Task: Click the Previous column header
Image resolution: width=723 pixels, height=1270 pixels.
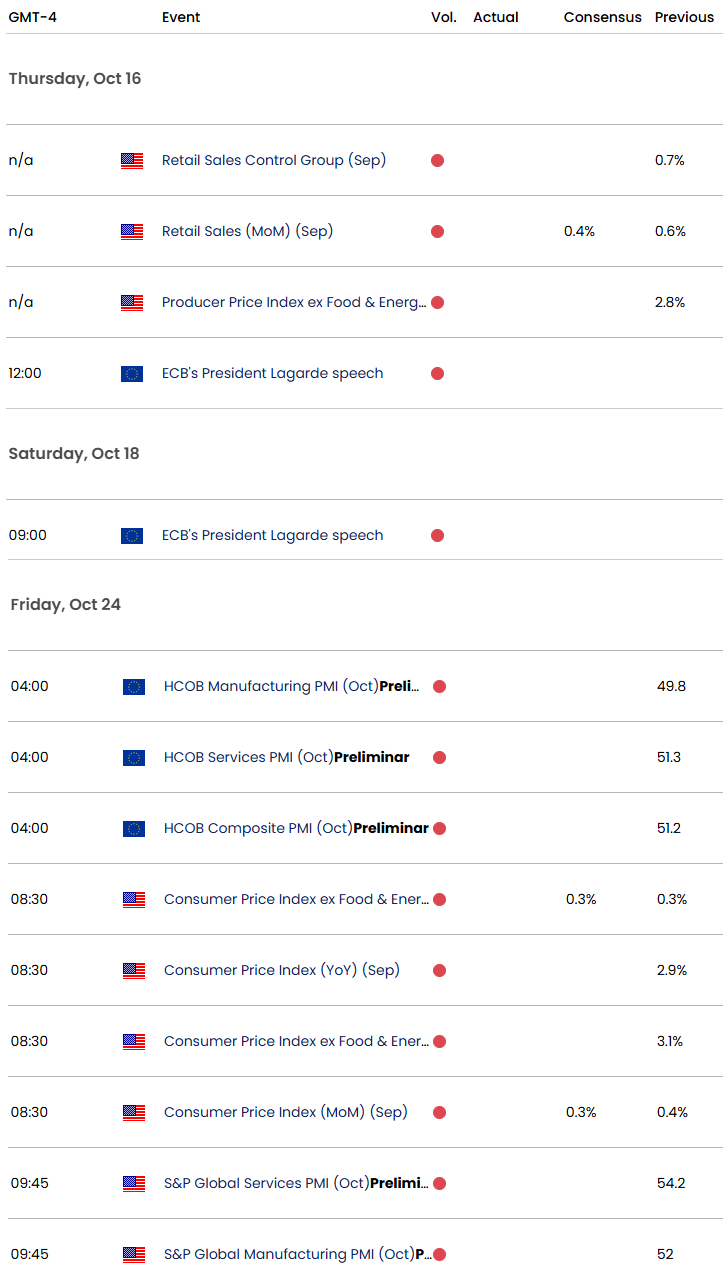Action: (x=684, y=17)
